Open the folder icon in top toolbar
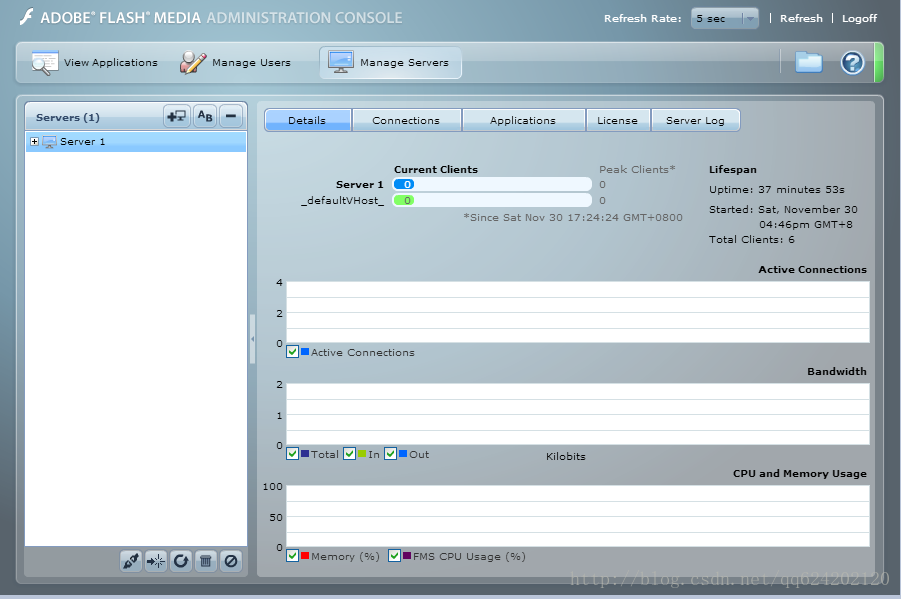This screenshot has height=599, width=901. point(808,62)
